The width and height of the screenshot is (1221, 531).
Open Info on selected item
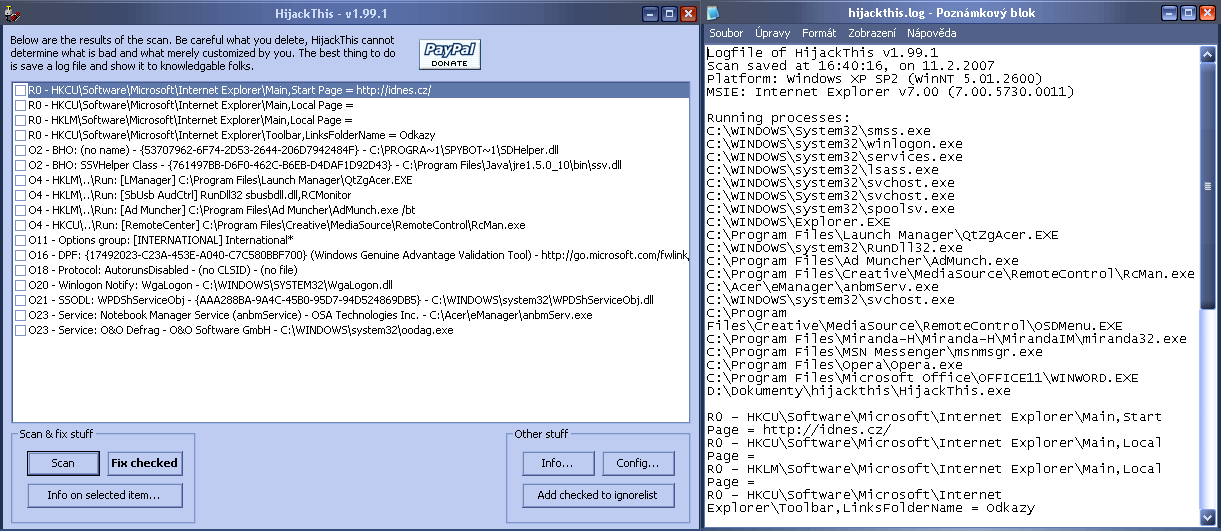click(104, 495)
